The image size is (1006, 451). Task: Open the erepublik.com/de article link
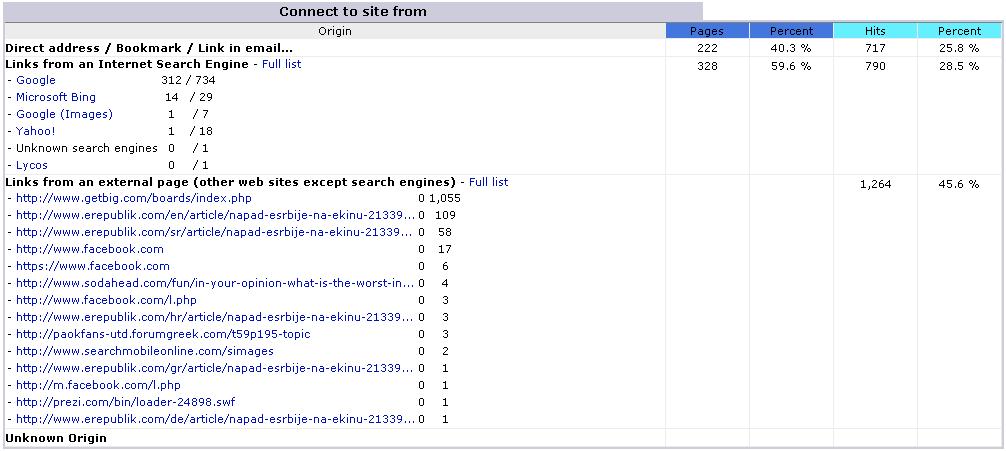[215, 420]
